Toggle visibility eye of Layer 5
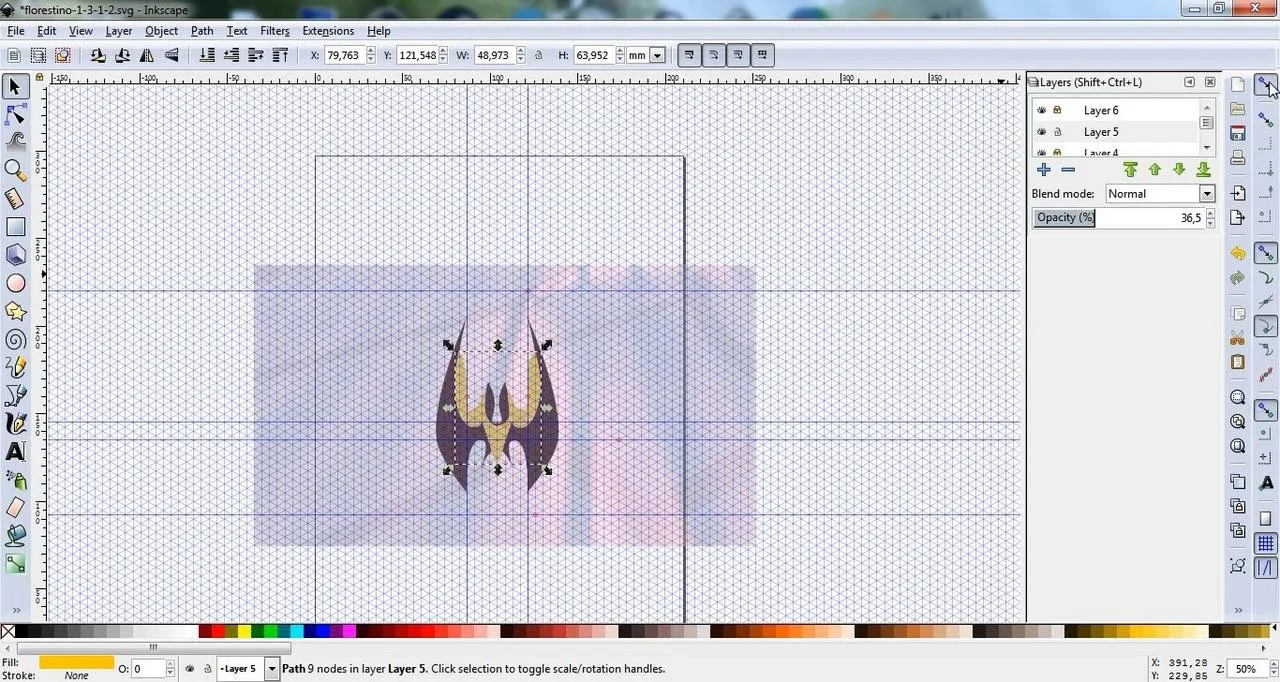This screenshot has width=1280, height=682. [1041, 132]
